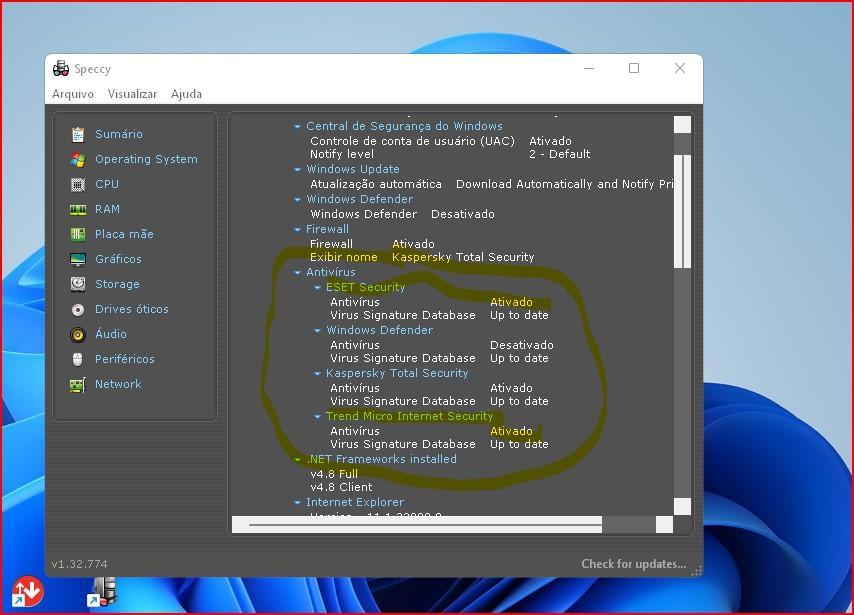Collapse the Kaspersky Total Security arrow
Viewport: 854px width, 615px height.
[x=318, y=374]
